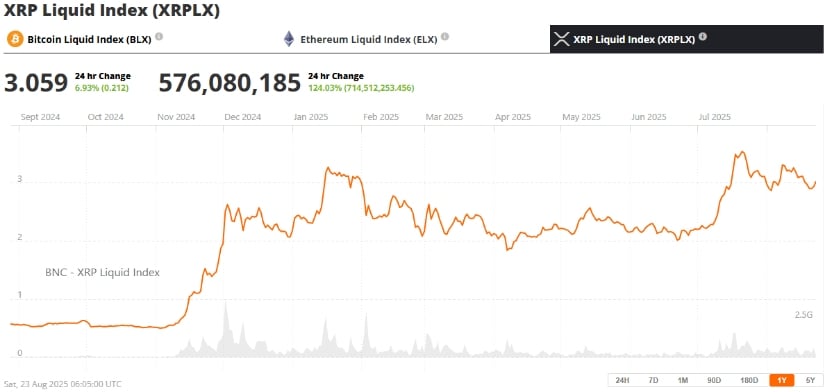Select the XRP Liquid Index (XRPLX) tab
The width and height of the screenshot is (825, 392).
coord(687,39)
